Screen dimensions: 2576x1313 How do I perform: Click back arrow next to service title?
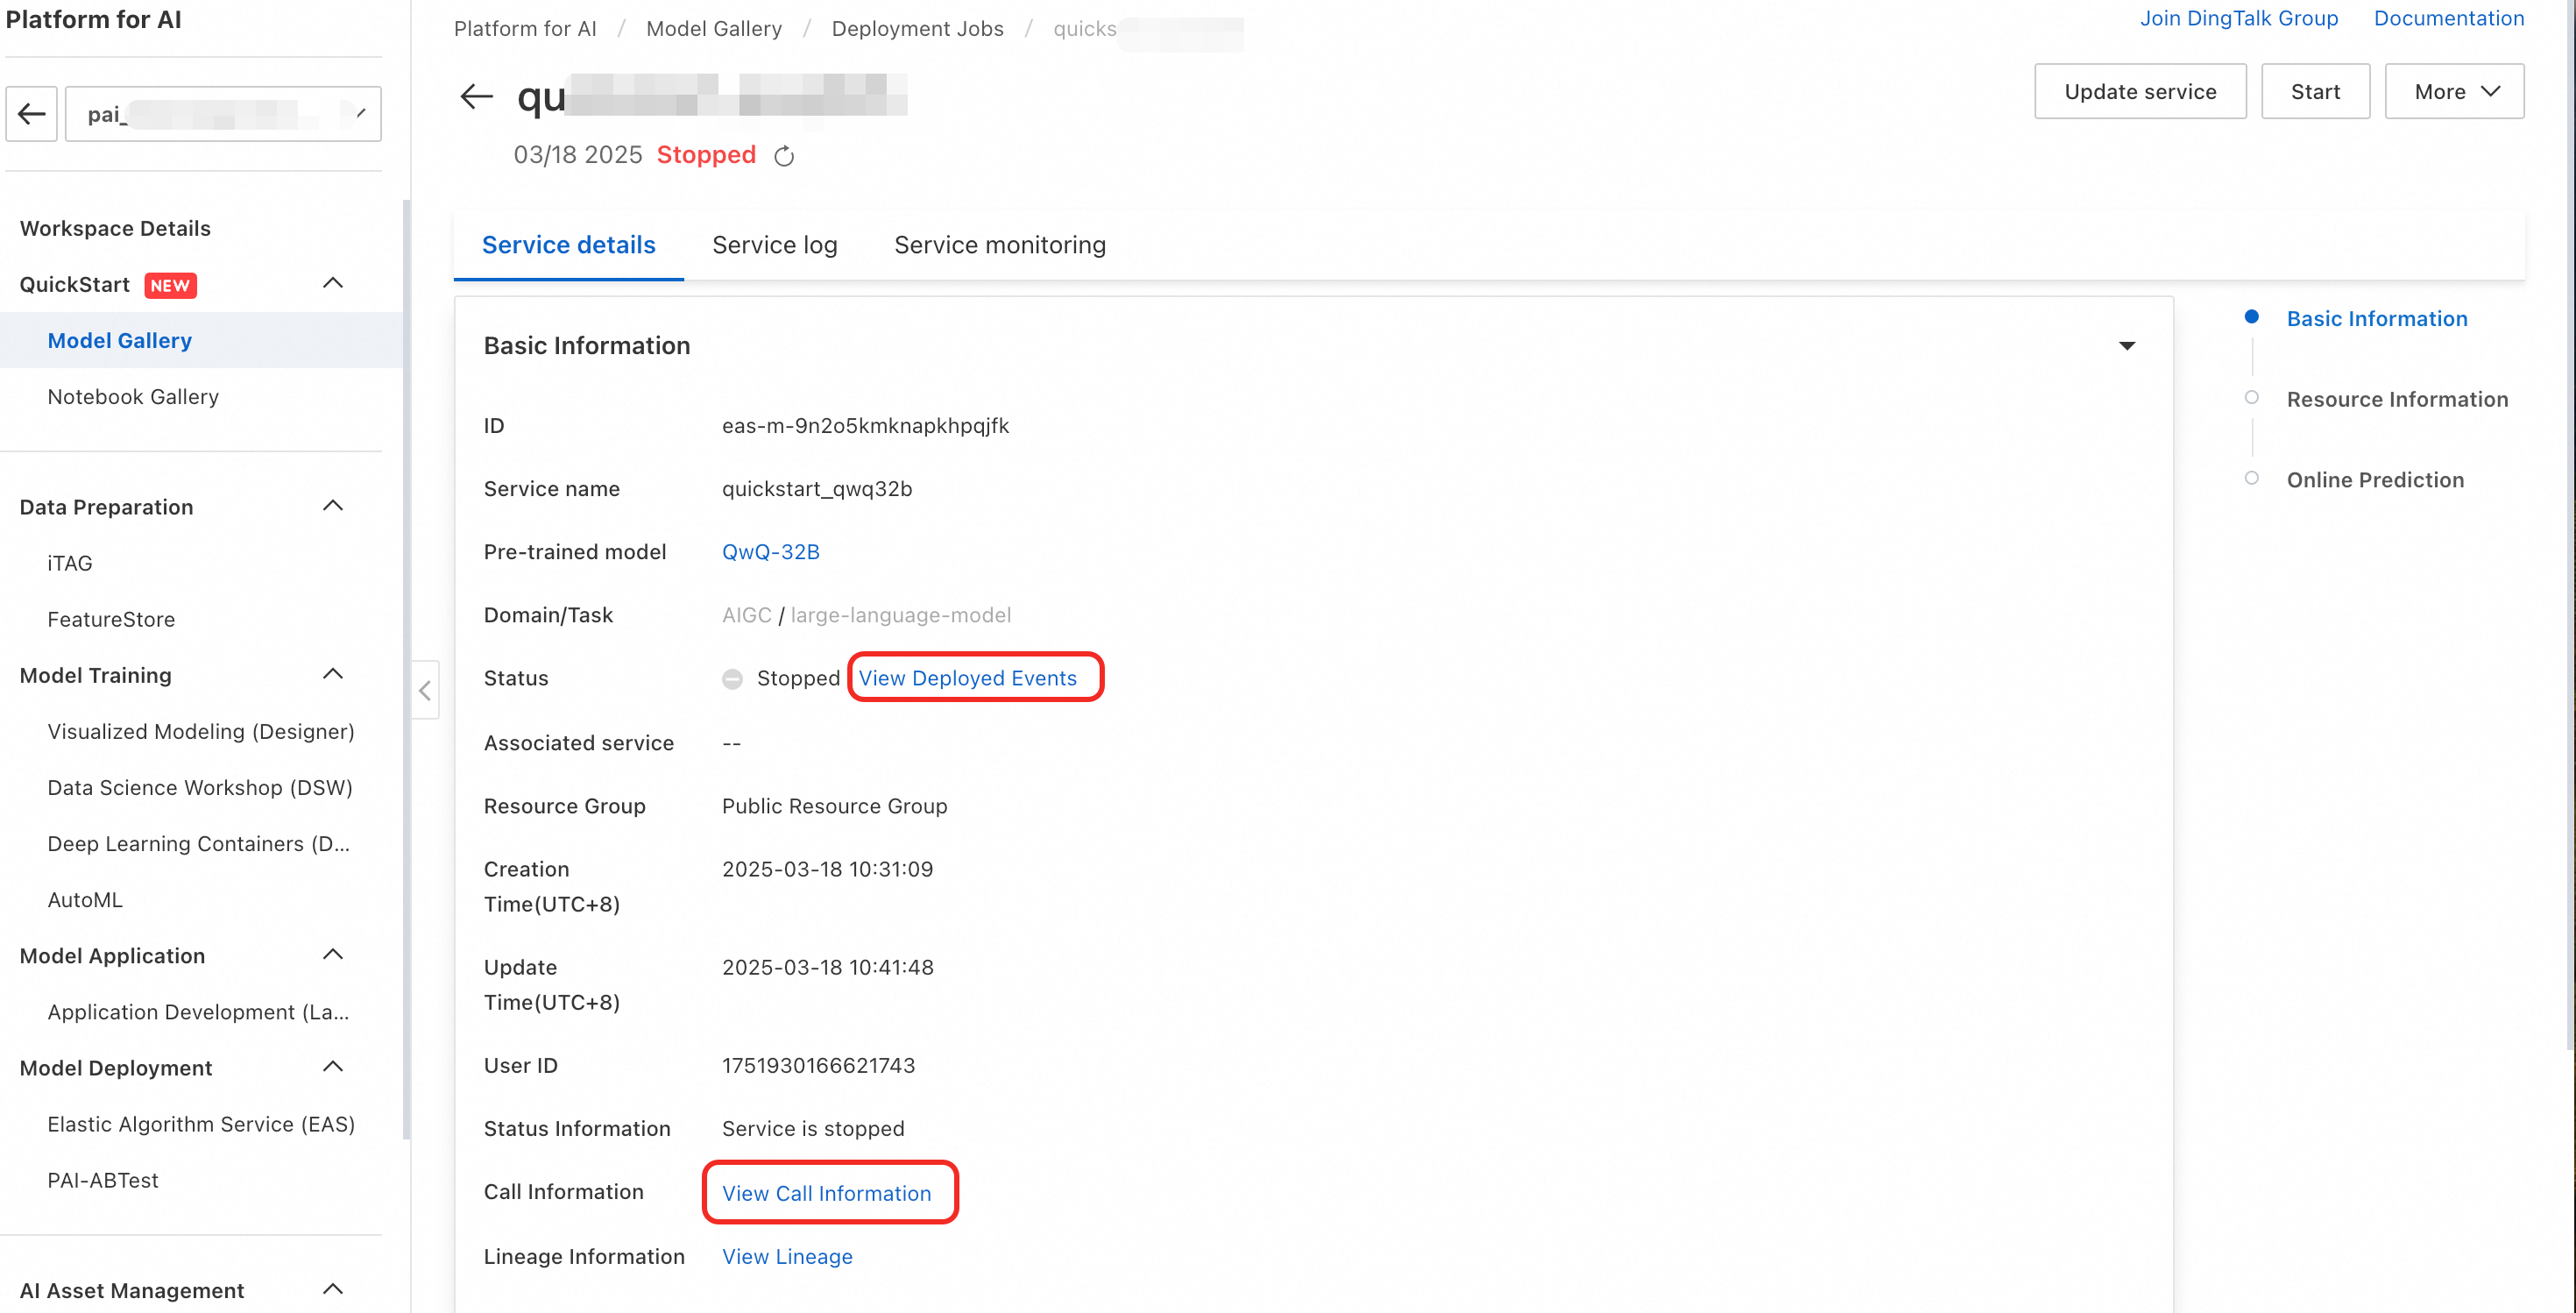click(x=476, y=96)
